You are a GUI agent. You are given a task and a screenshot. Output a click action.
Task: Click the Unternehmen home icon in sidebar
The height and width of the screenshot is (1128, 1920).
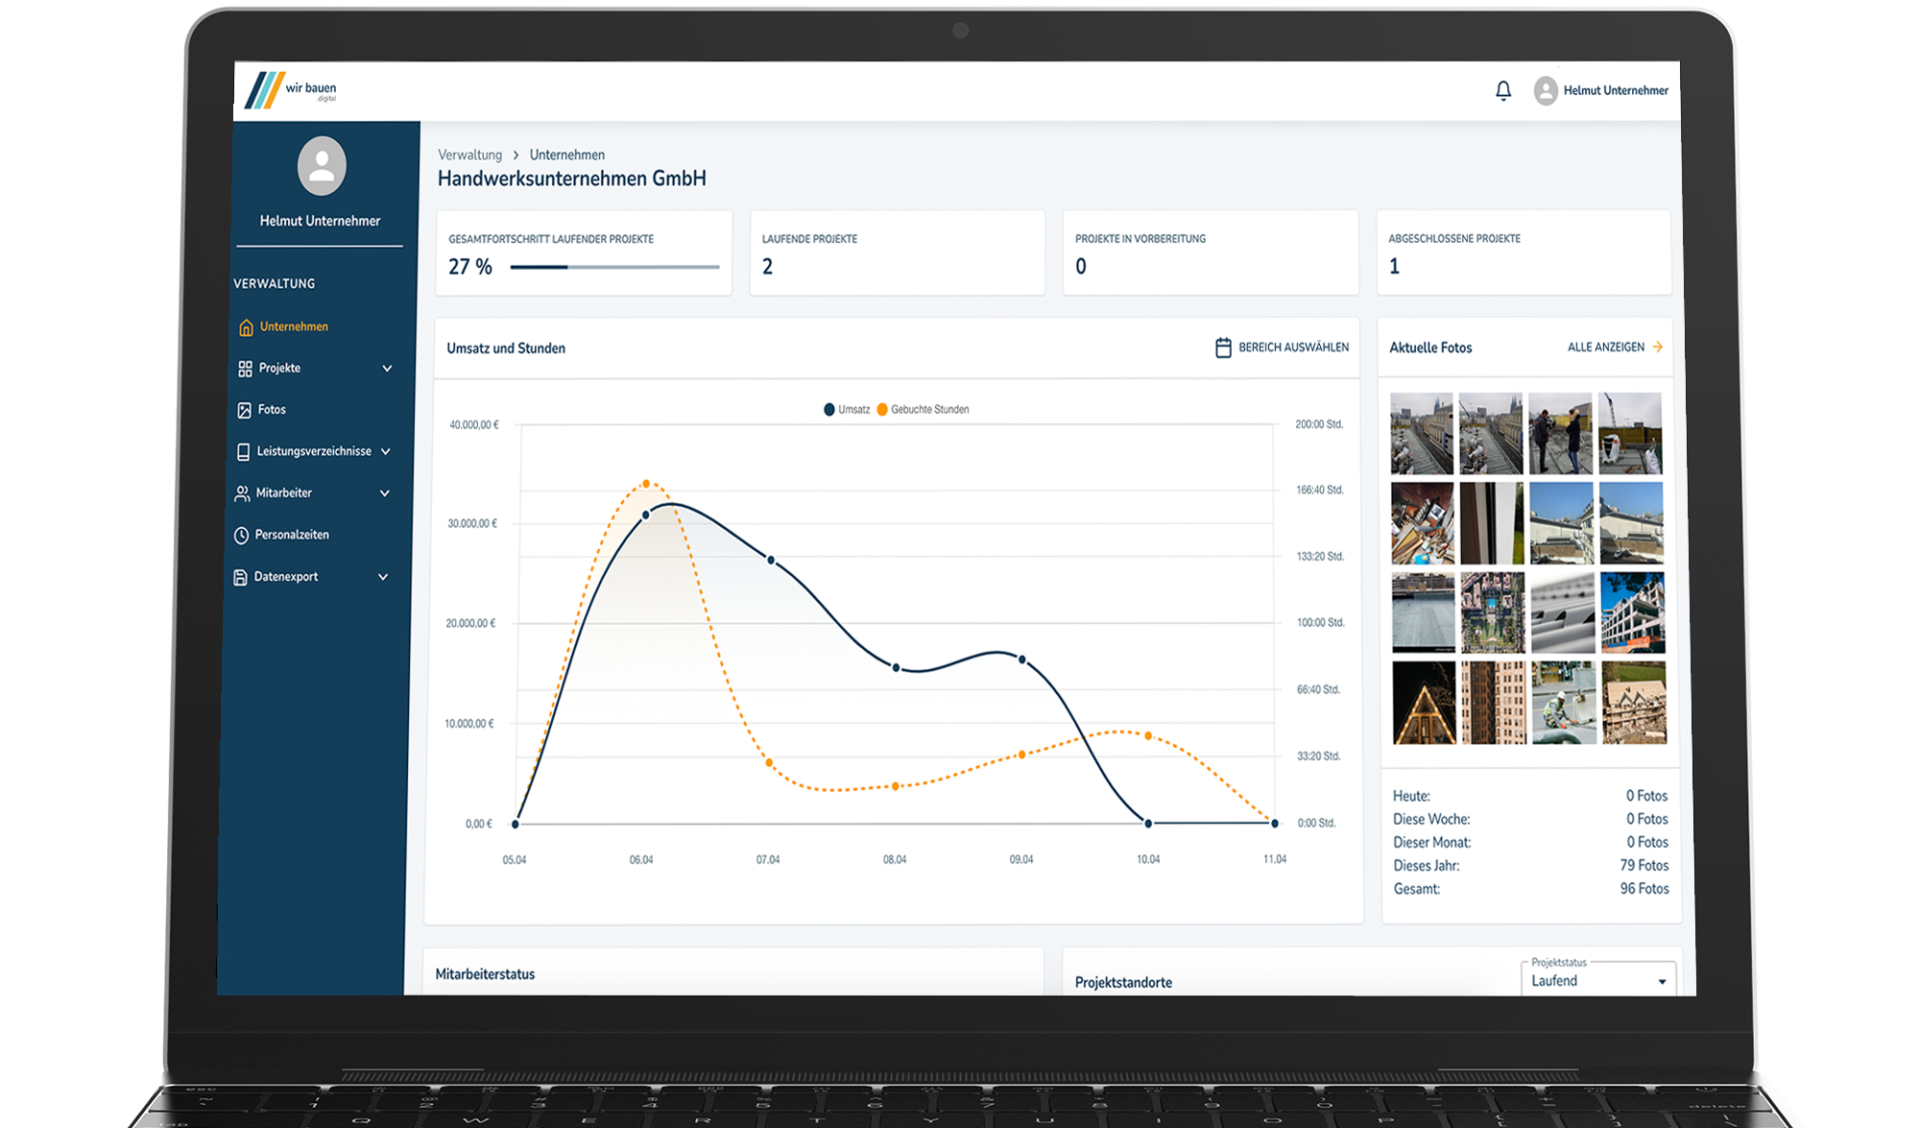tap(246, 327)
